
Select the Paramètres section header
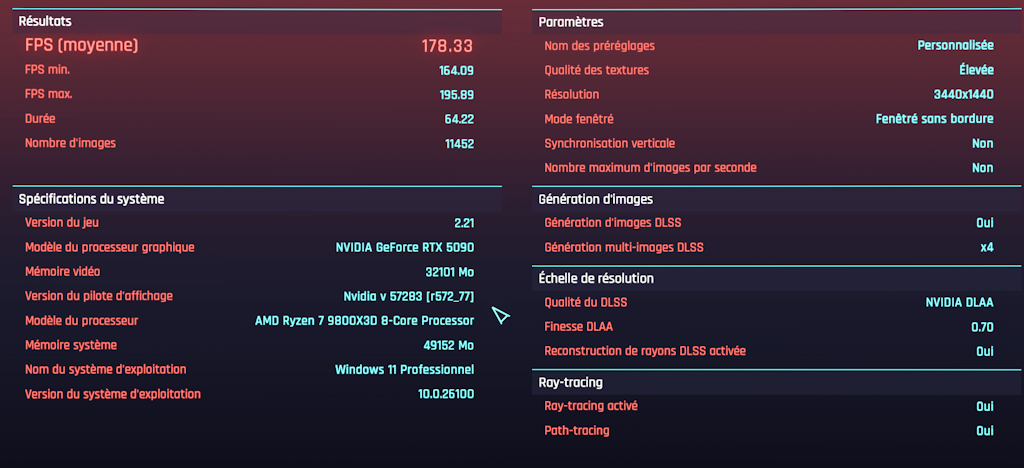(571, 22)
